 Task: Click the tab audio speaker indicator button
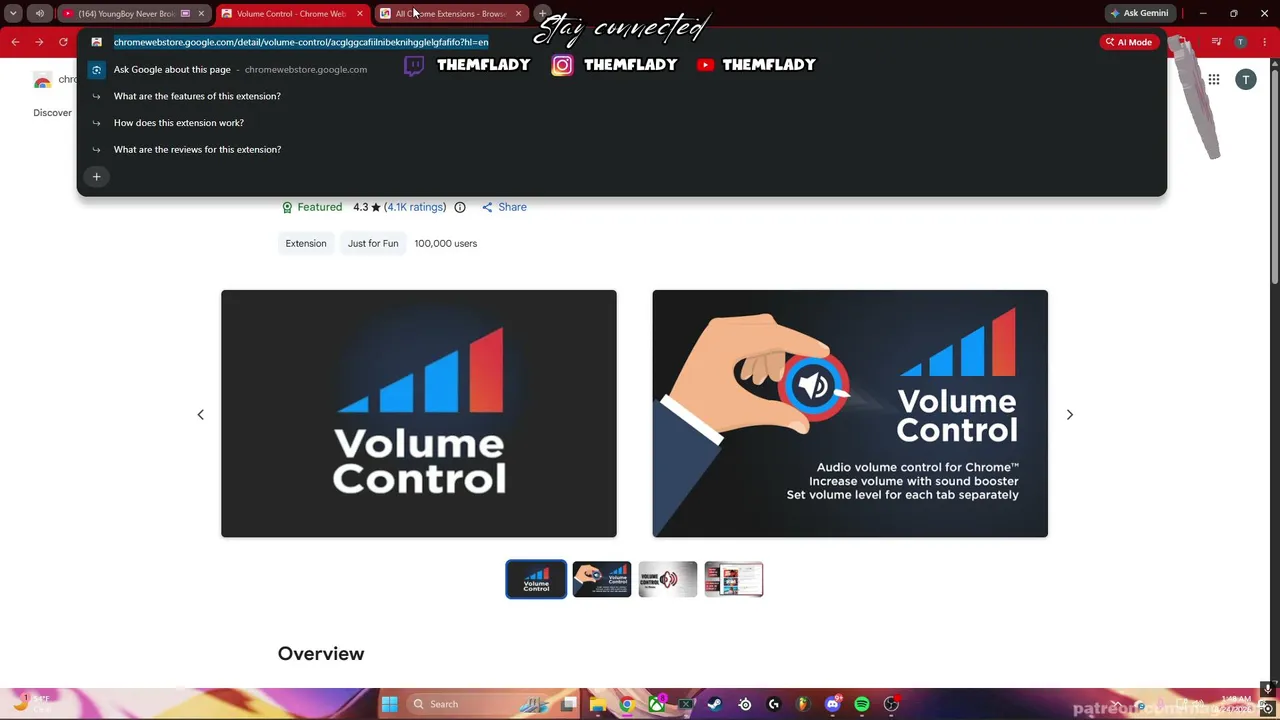(x=39, y=13)
